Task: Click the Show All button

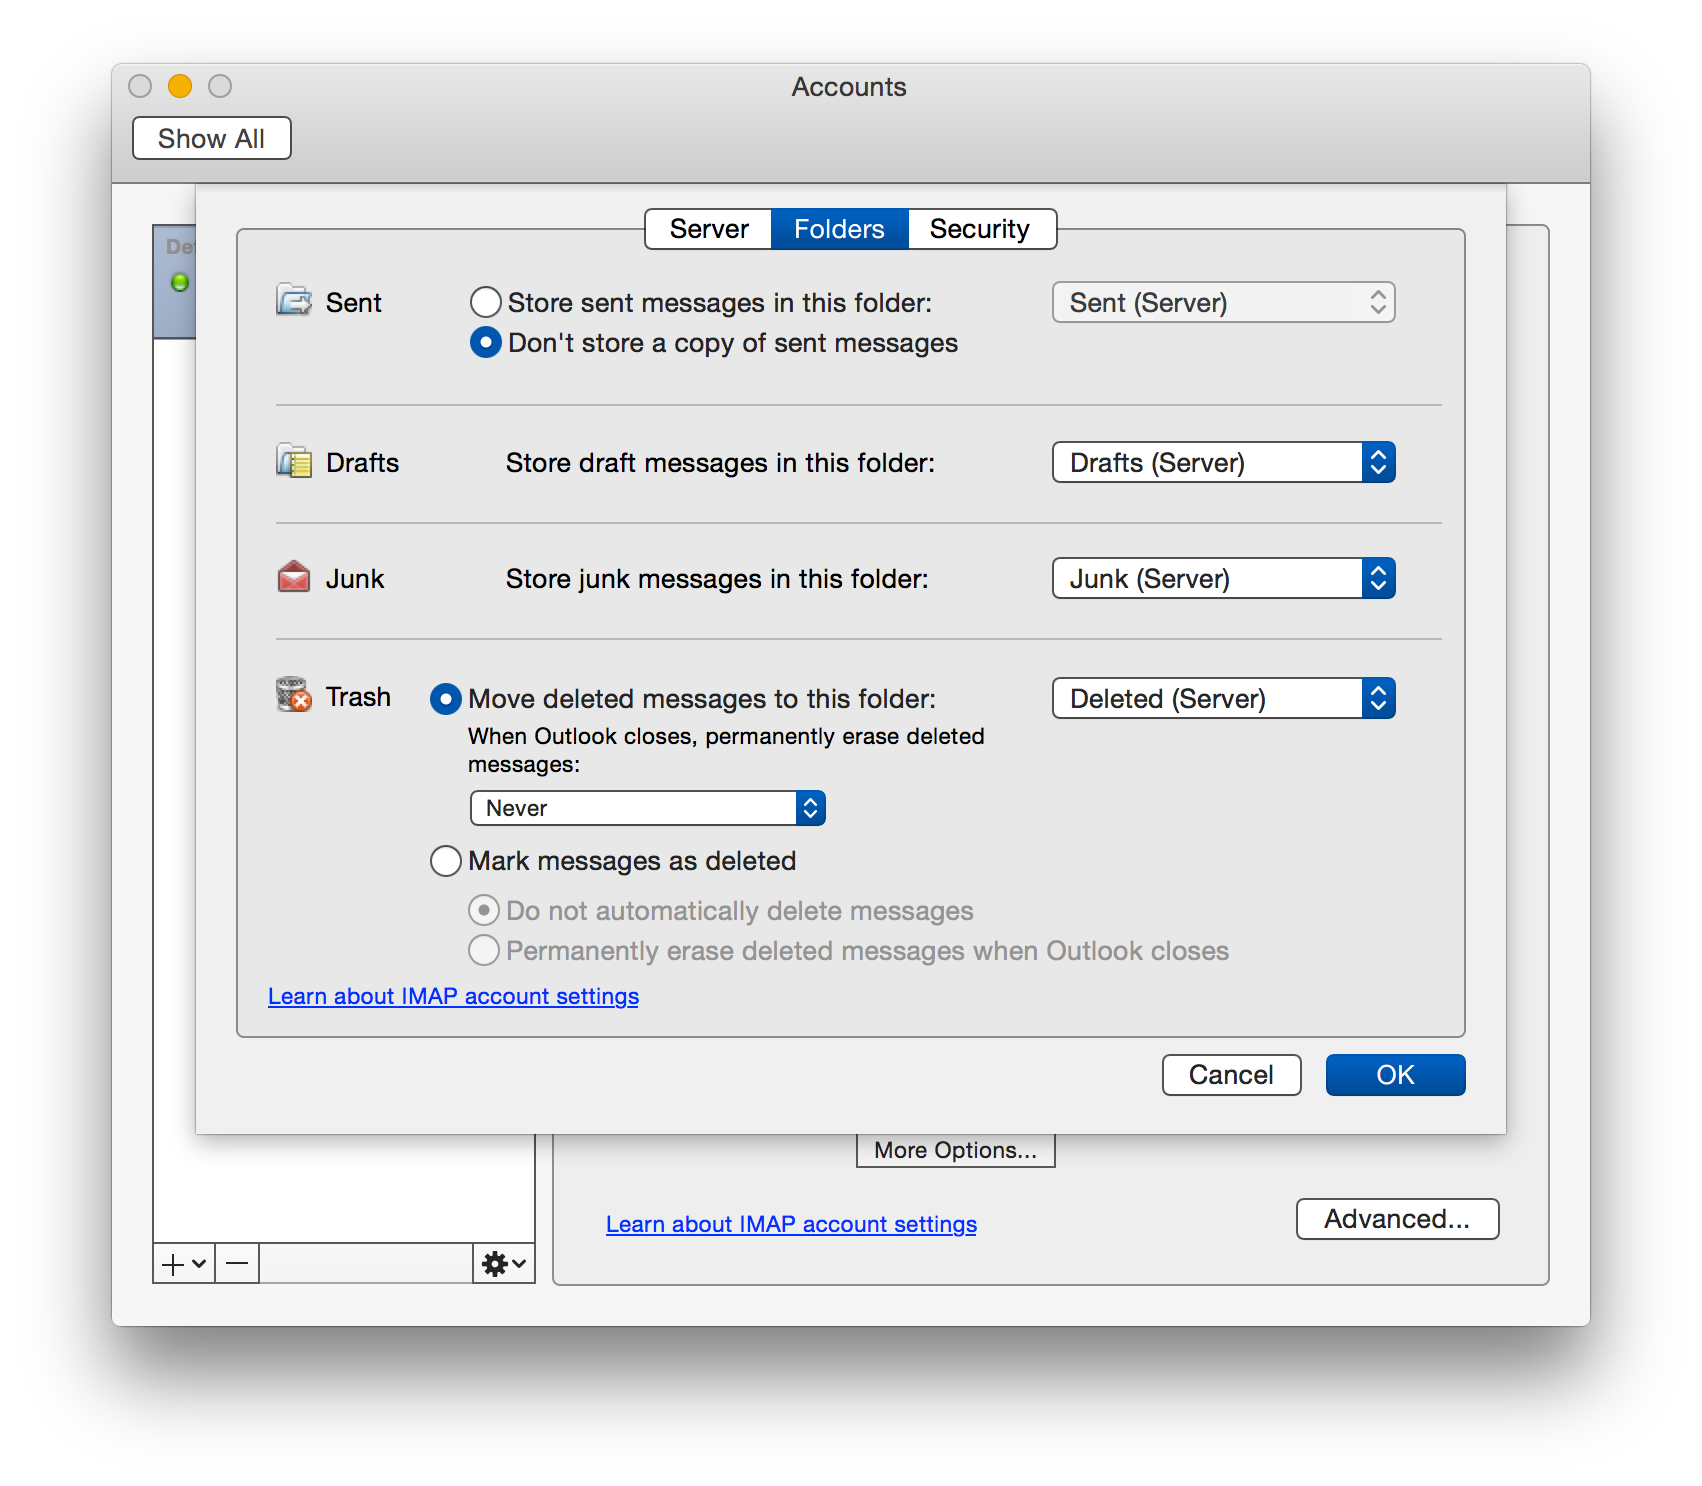Action: [x=211, y=138]
